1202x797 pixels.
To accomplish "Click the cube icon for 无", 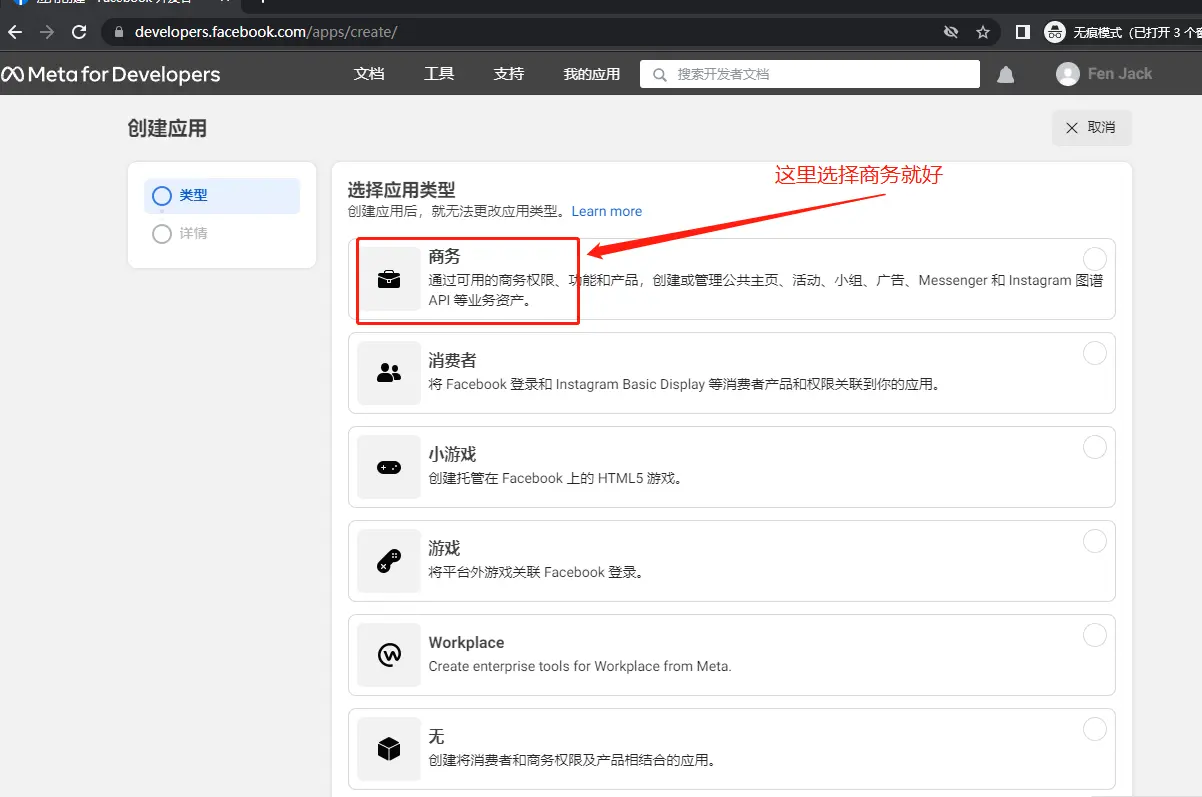I will (389, 749).
